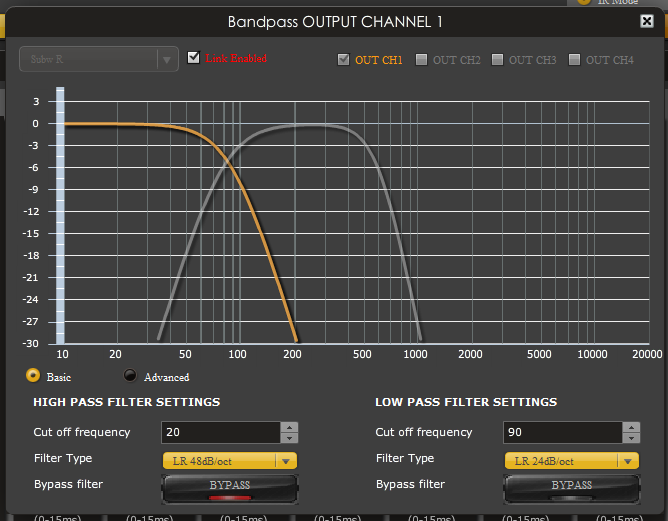Select the Basic mode radio button
The height and width of the screenshot is (521, 668).
33,376
